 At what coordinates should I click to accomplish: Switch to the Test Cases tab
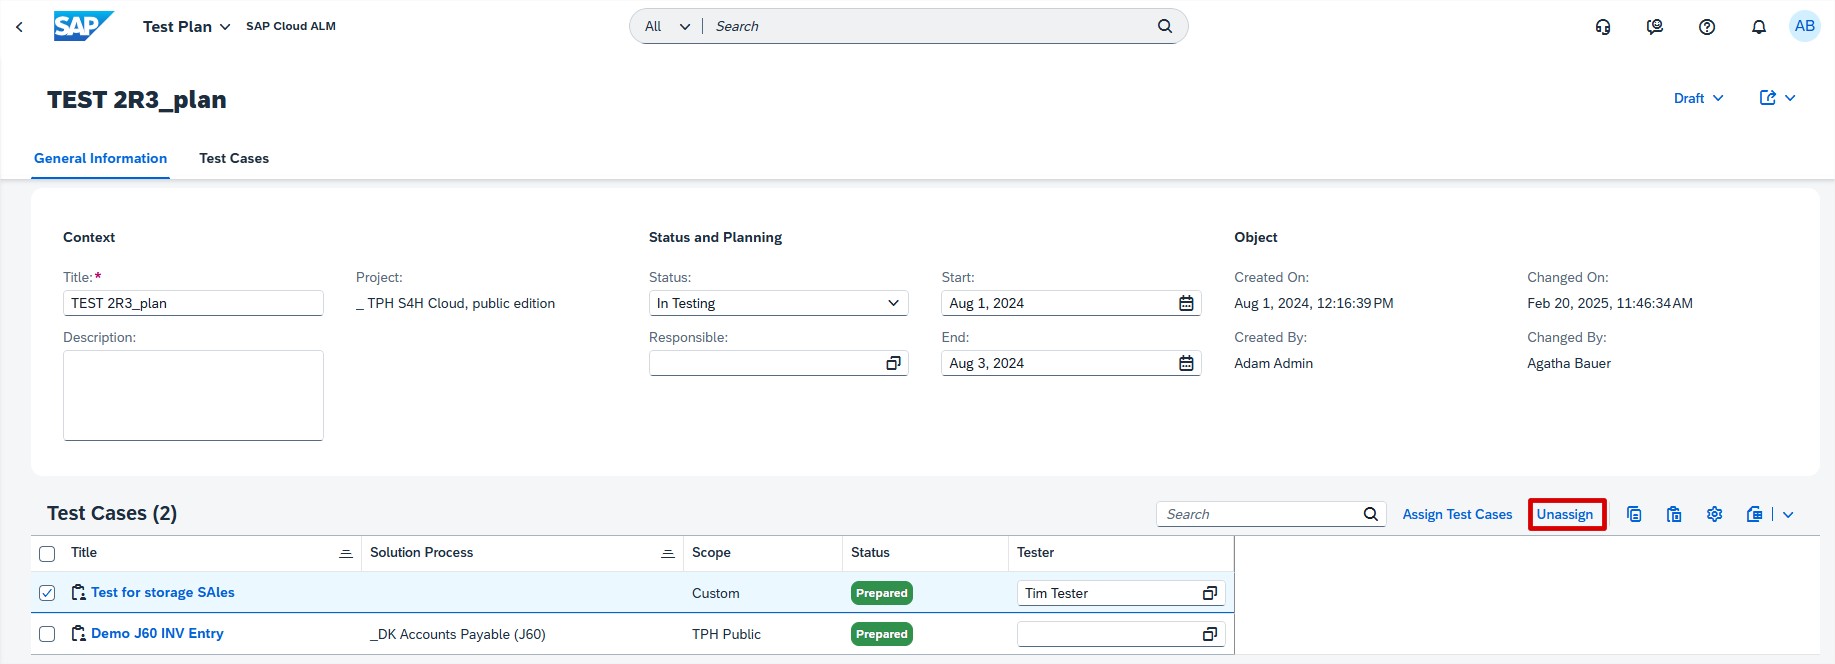(234, 158)
